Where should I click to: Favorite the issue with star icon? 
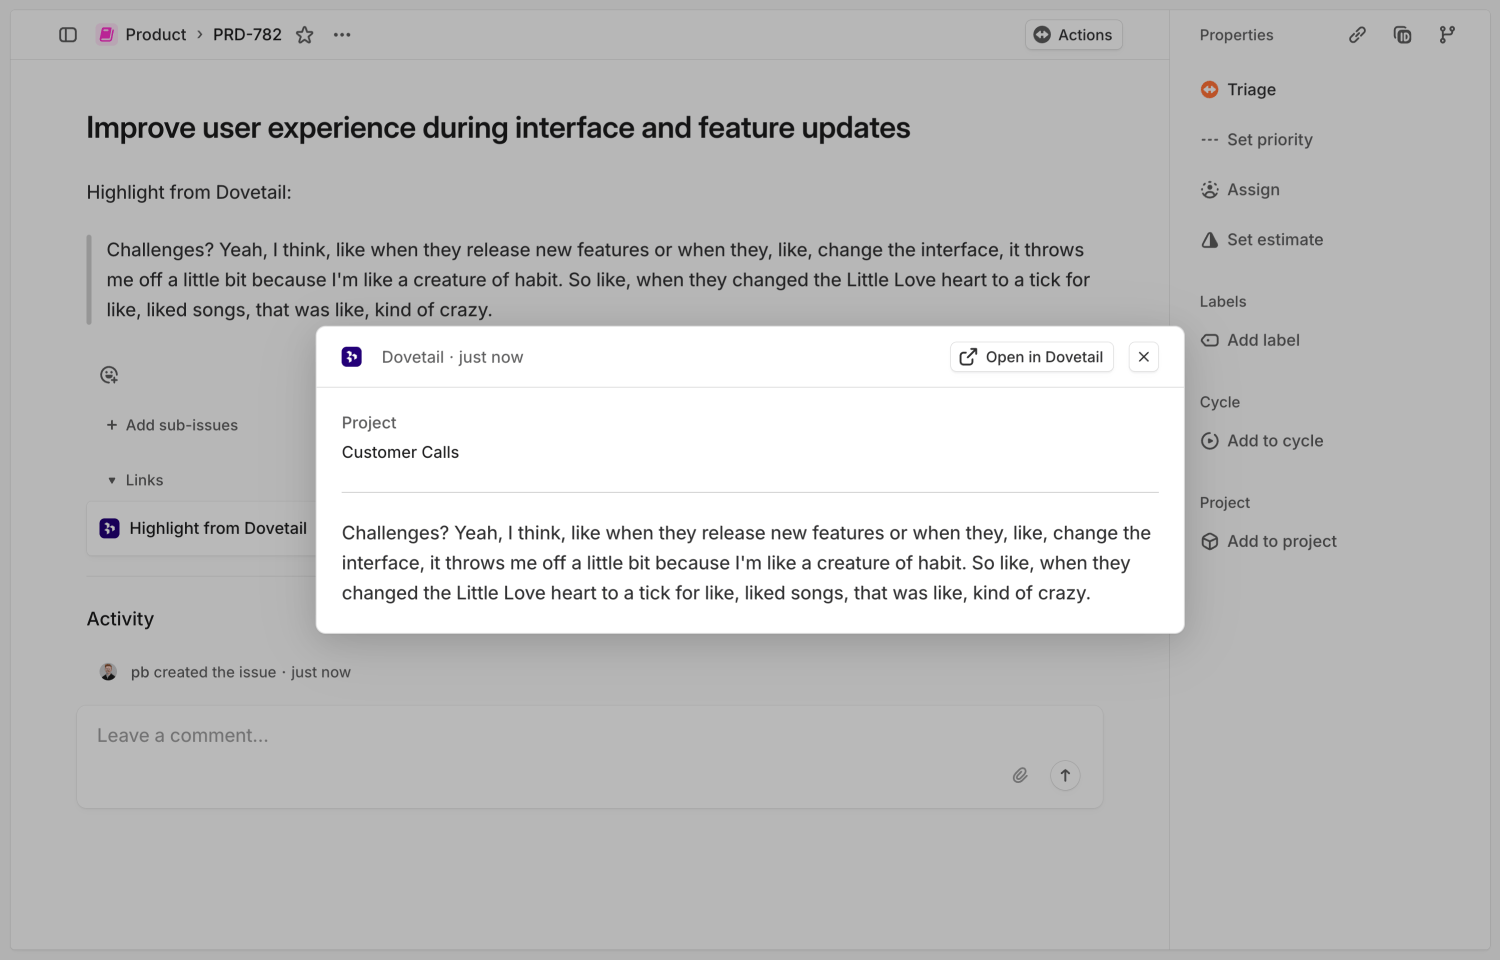pyautogui.click(x=305, y=35)
